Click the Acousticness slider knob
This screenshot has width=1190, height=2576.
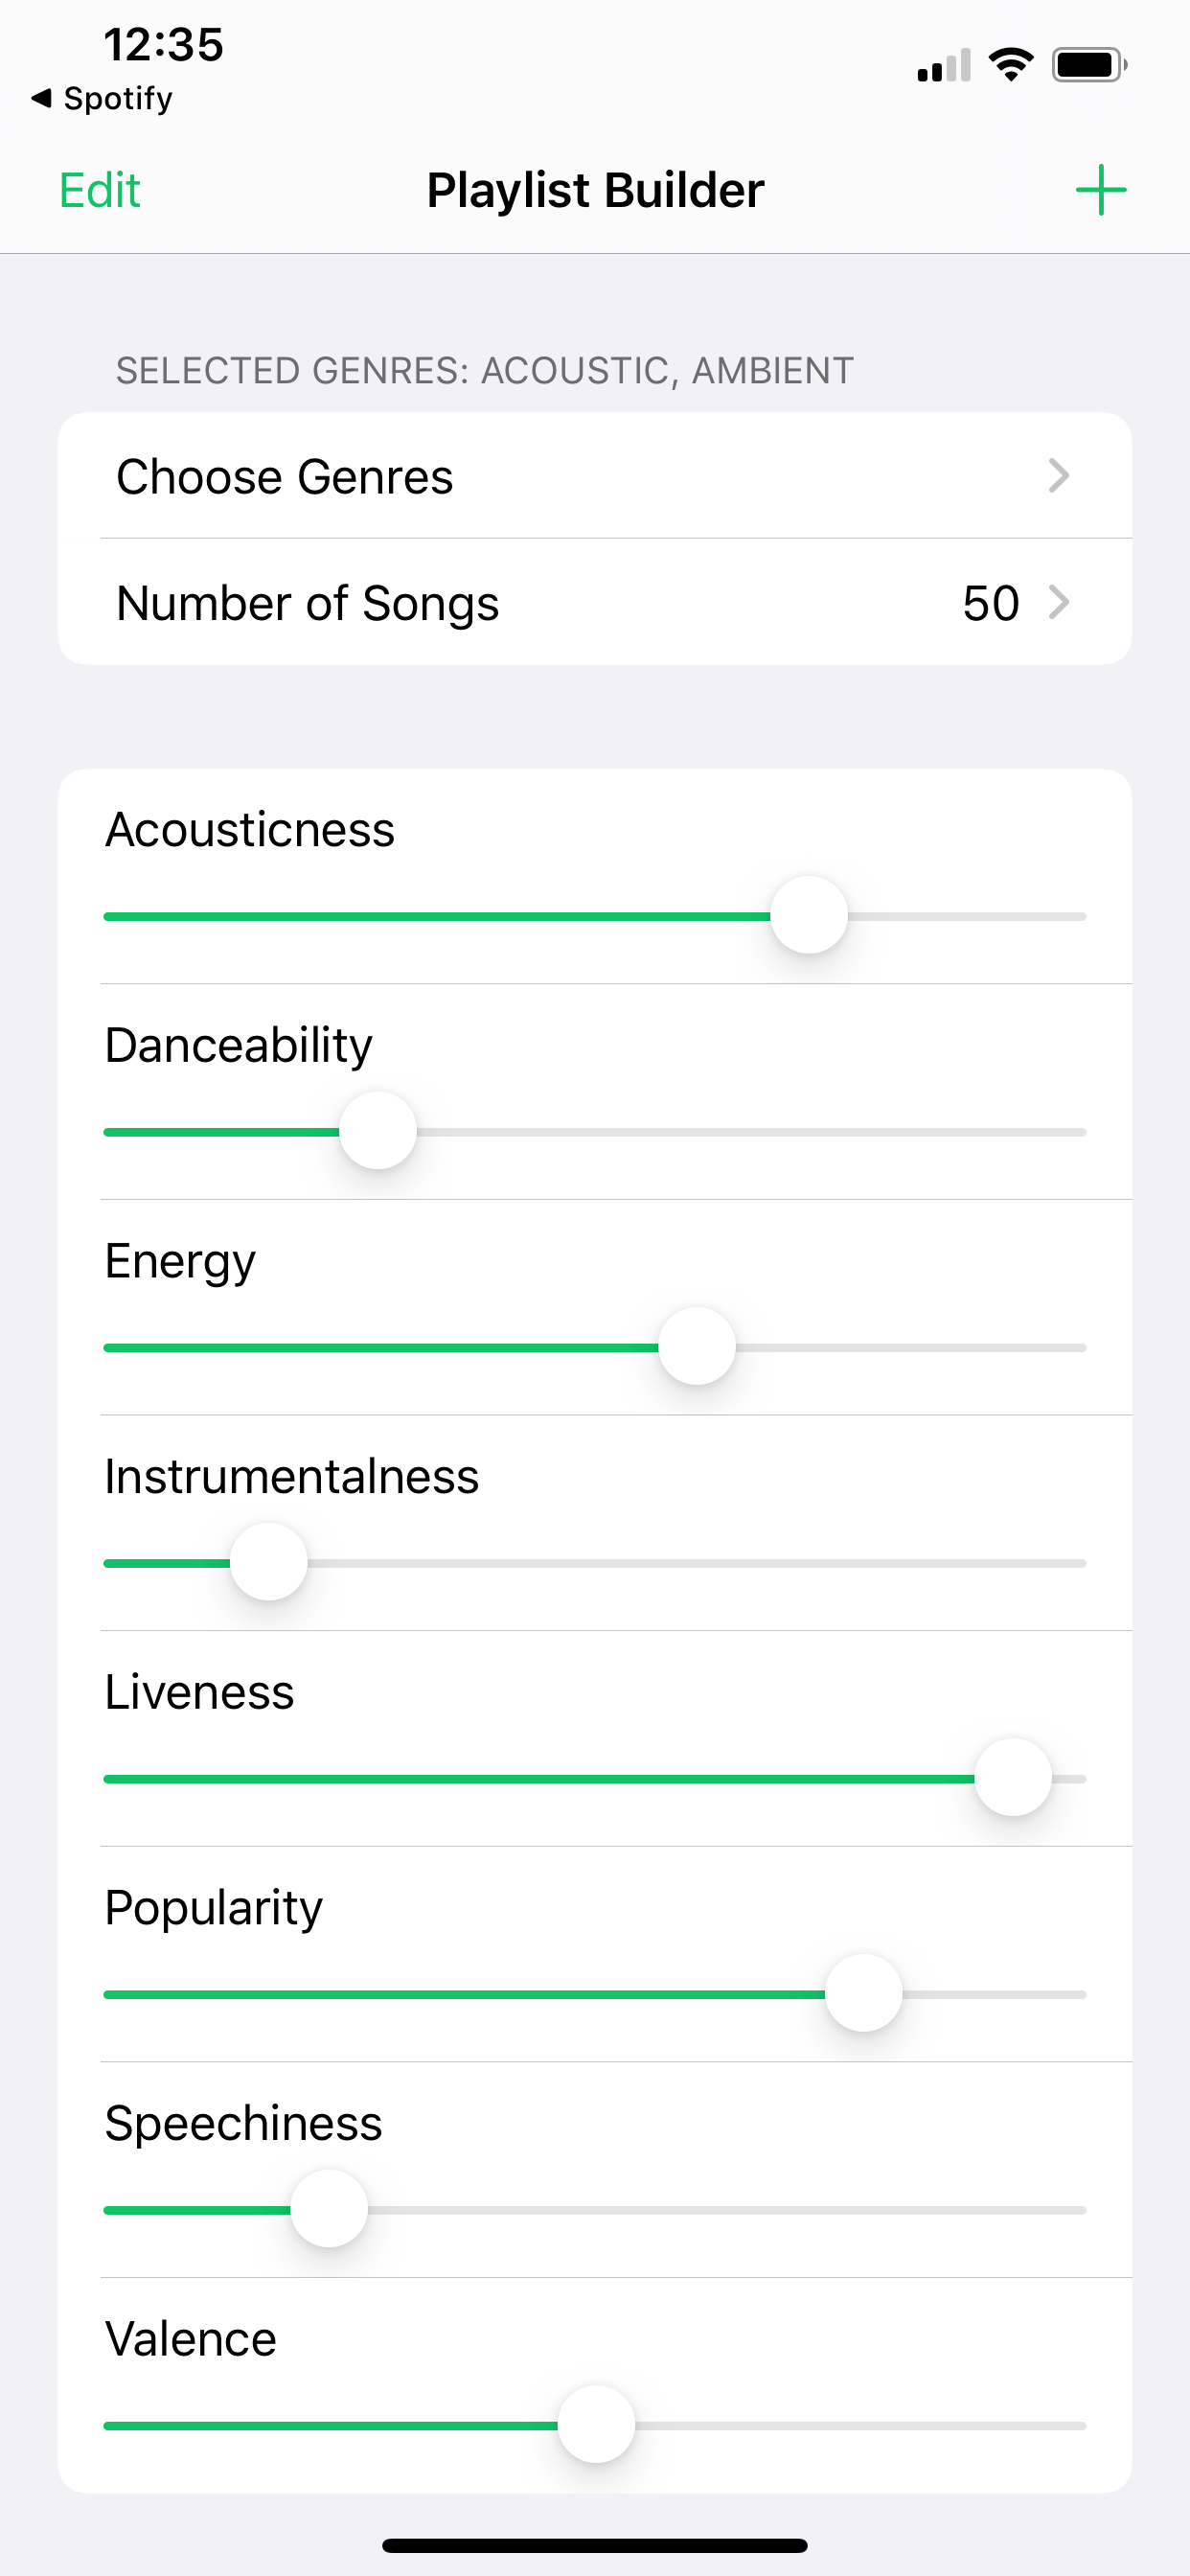point(809,915)
